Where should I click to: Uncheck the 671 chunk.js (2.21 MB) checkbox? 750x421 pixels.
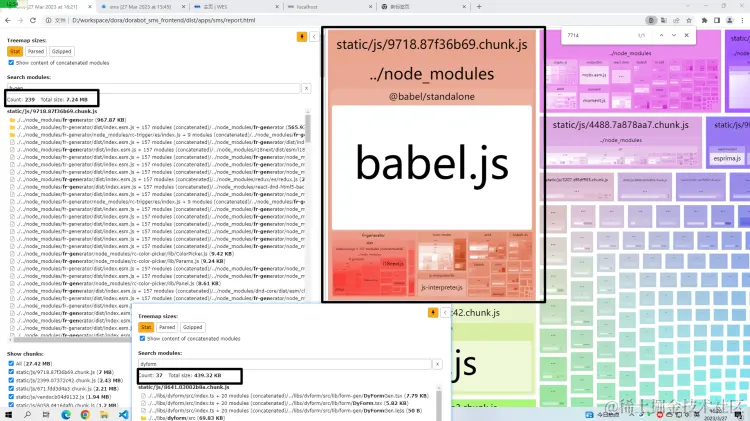[x=11, y=388]
